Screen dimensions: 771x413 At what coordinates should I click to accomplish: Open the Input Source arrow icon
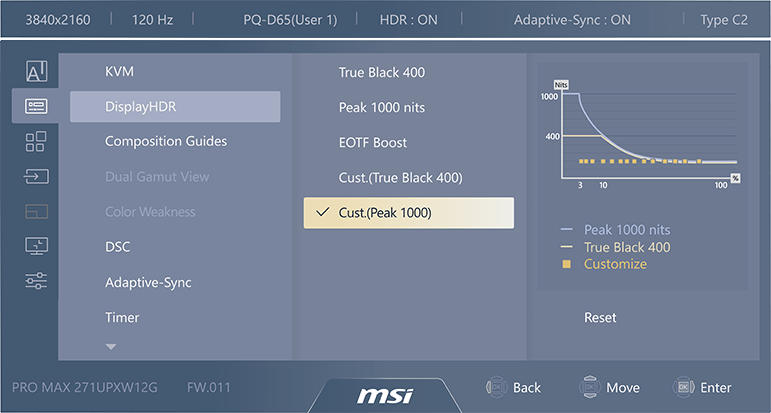tap(36, 176)
